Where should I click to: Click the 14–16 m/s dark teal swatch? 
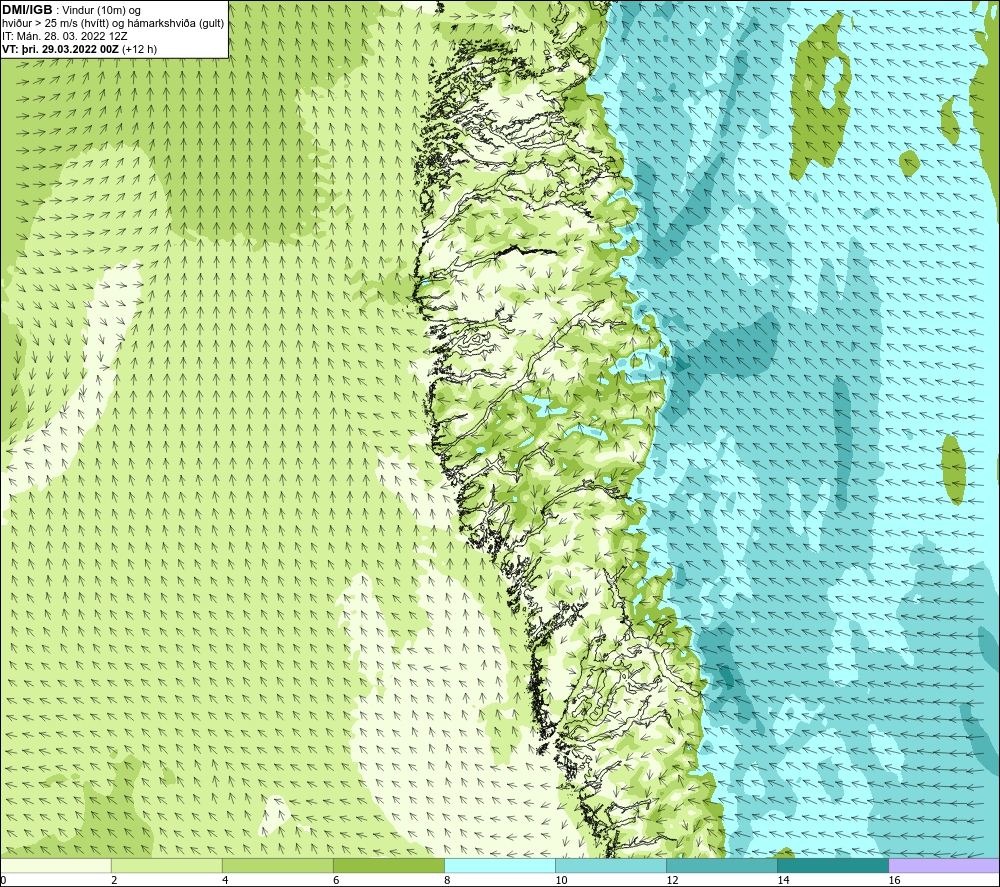833,865
